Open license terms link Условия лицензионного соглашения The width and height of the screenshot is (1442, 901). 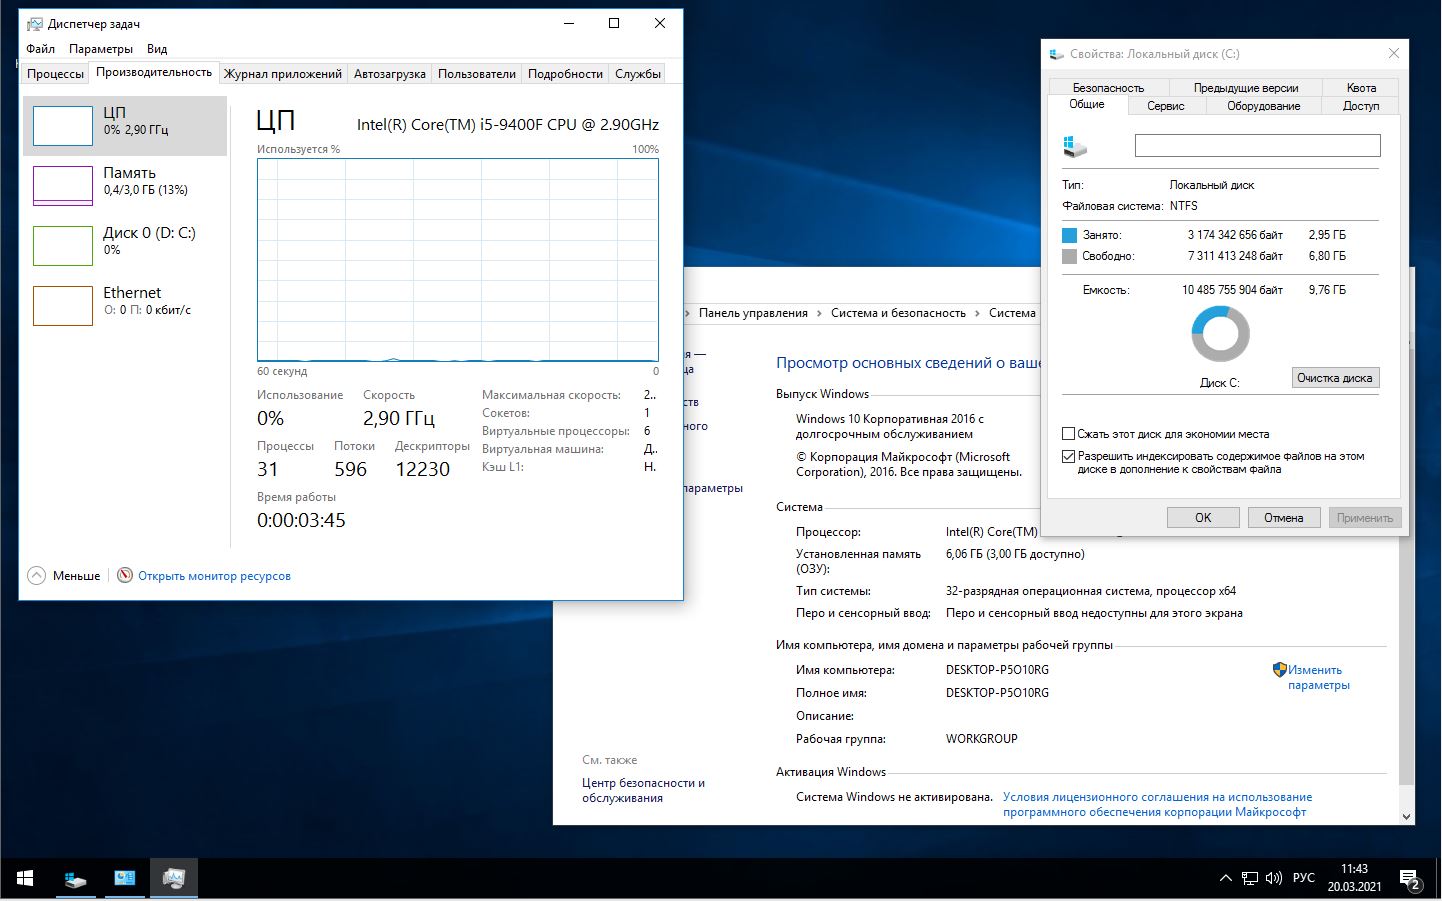click(1157, 804)
